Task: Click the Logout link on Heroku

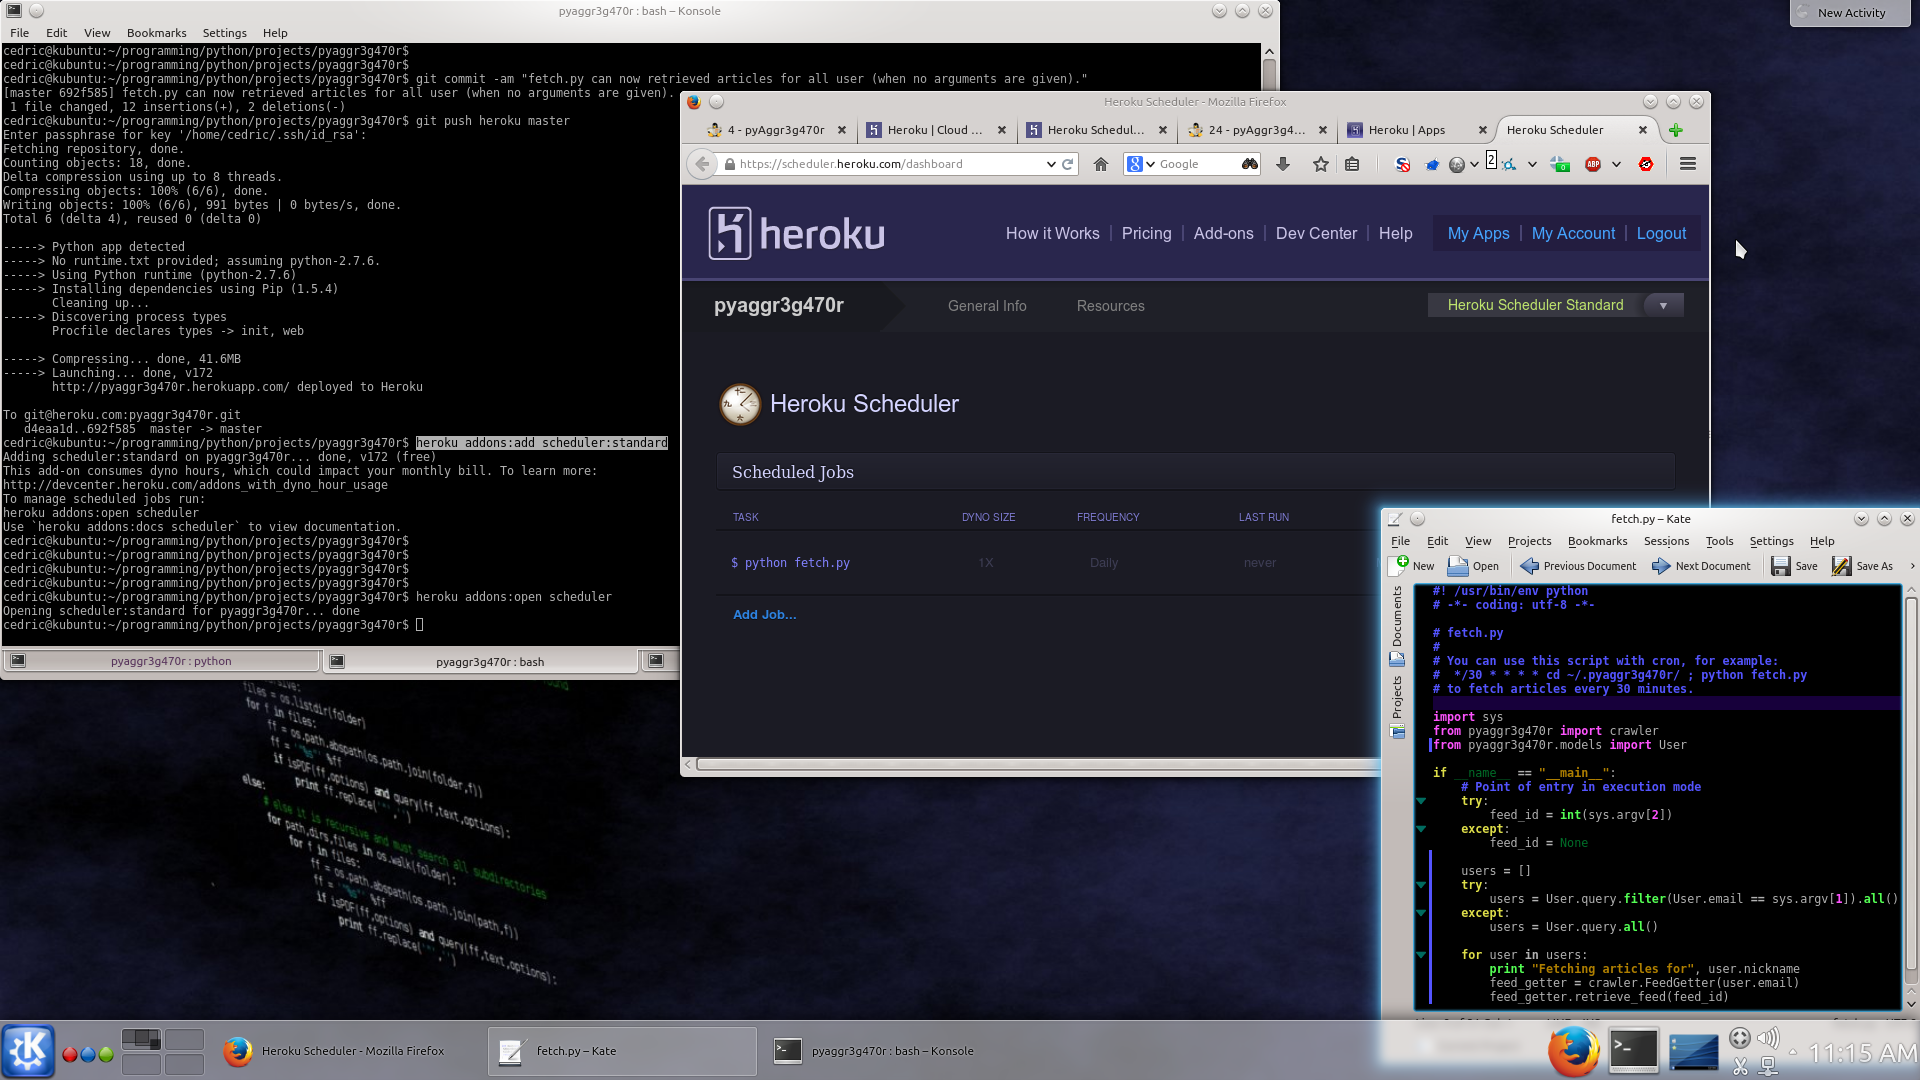Action: pos(1659,233)
